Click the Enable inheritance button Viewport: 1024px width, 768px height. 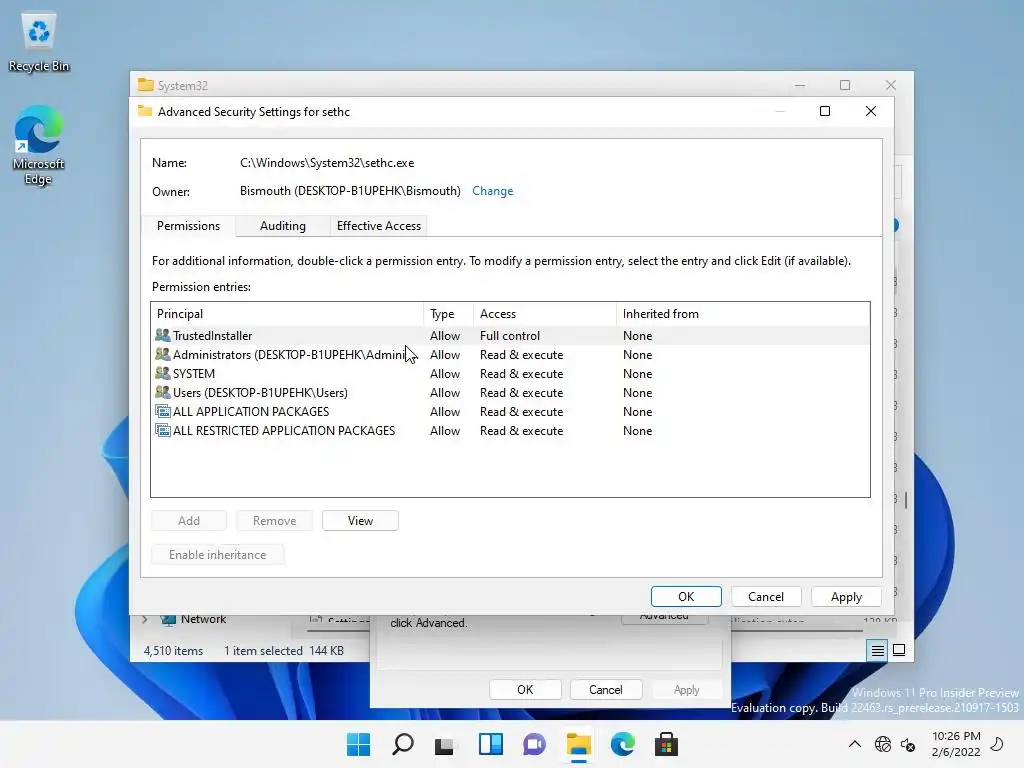(217, 554)
